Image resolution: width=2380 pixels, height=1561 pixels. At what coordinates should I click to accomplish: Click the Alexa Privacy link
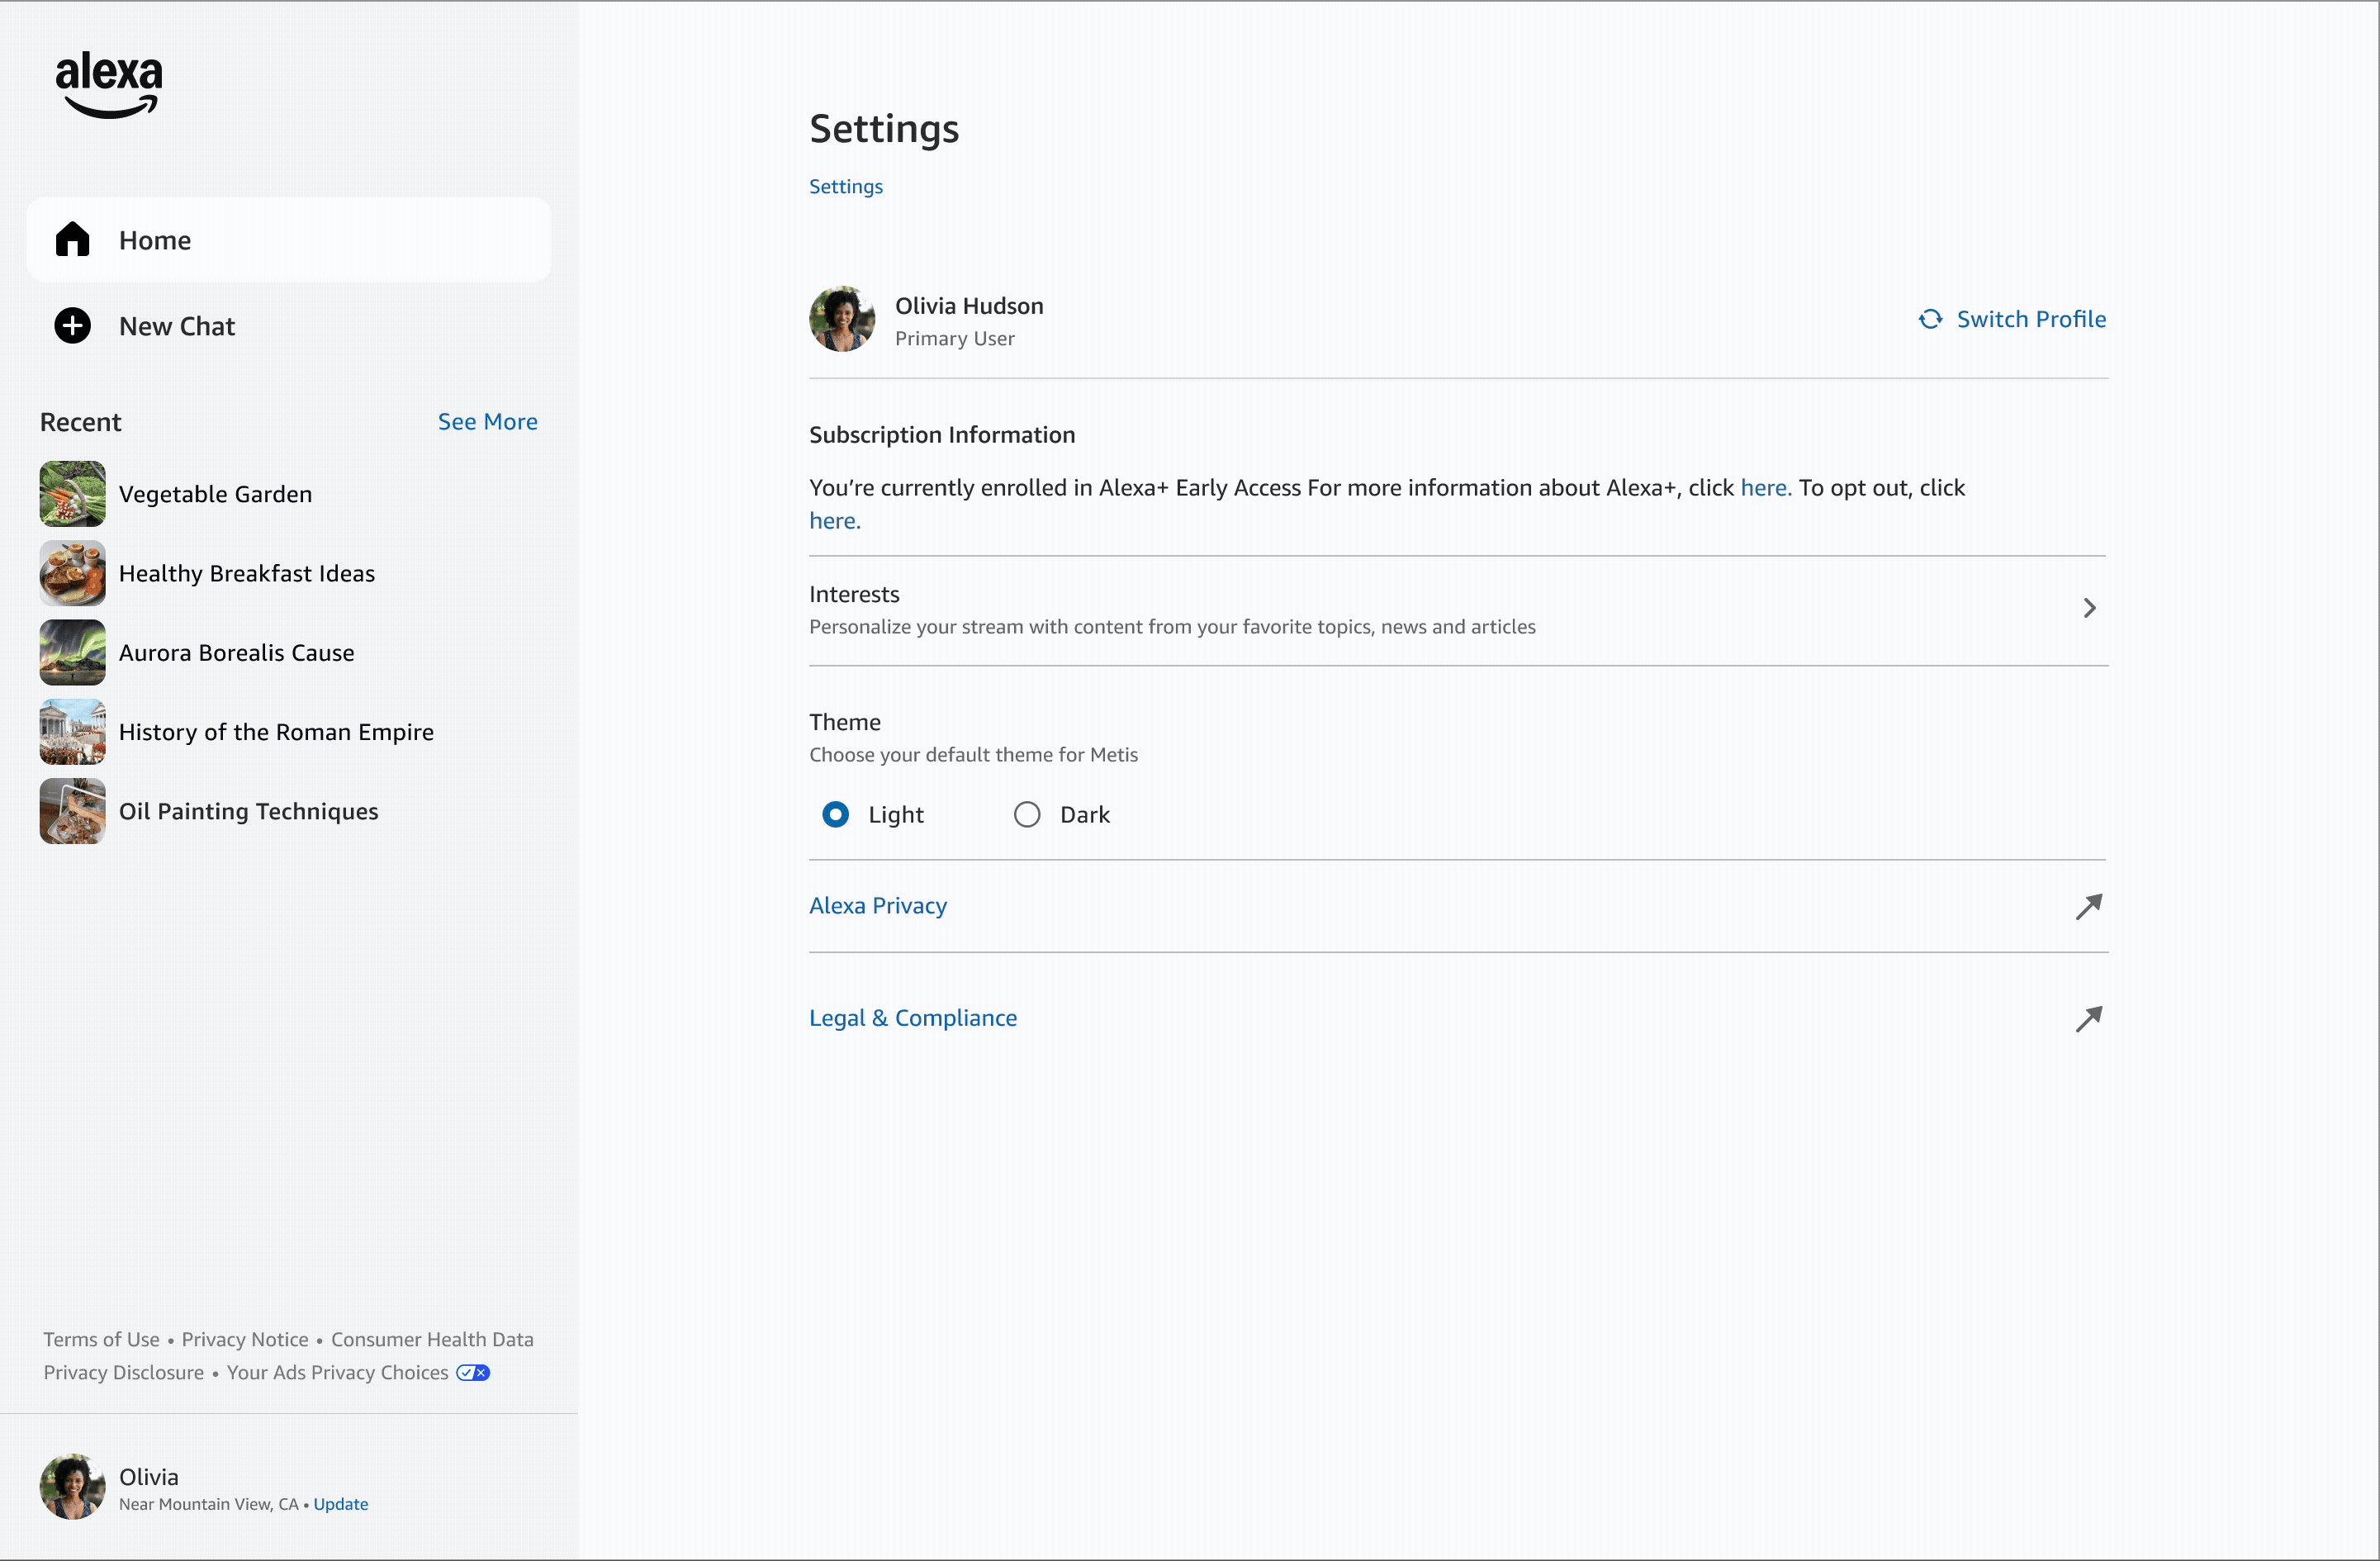[x=878, y=906]
